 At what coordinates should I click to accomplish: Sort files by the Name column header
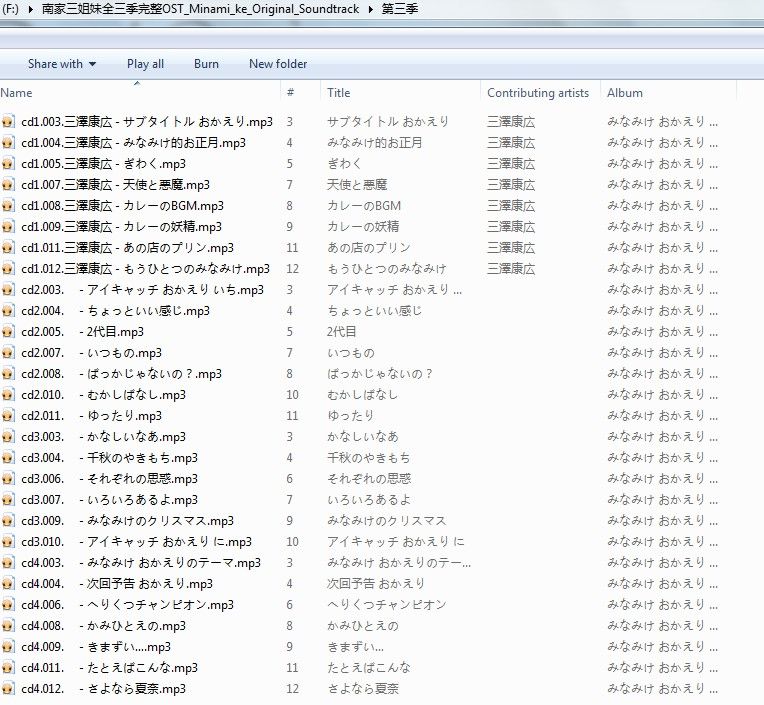tap(17, 93)
